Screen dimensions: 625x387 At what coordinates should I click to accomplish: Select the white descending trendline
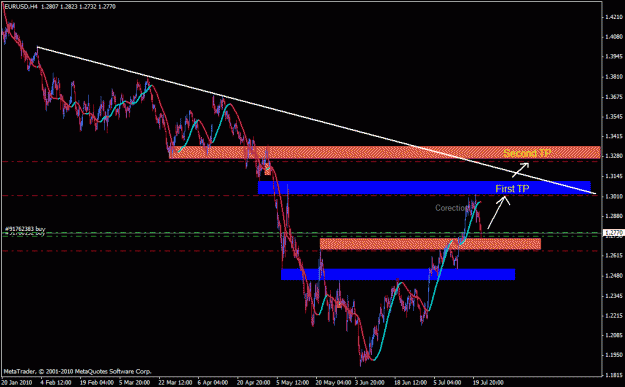(316, 120)
